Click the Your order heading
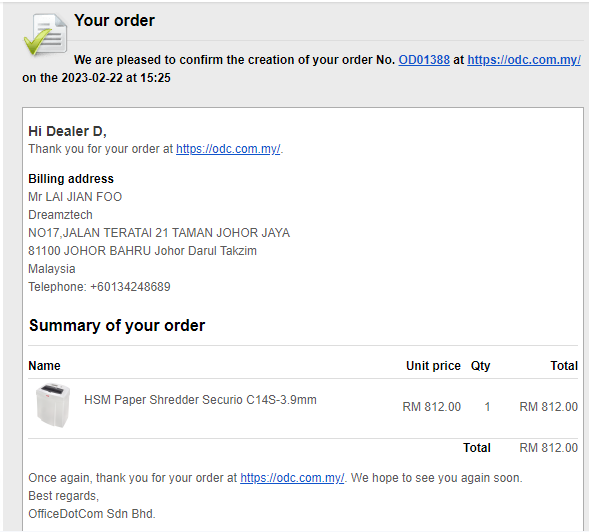Screen dimensions: 589x532 [114, 20]
